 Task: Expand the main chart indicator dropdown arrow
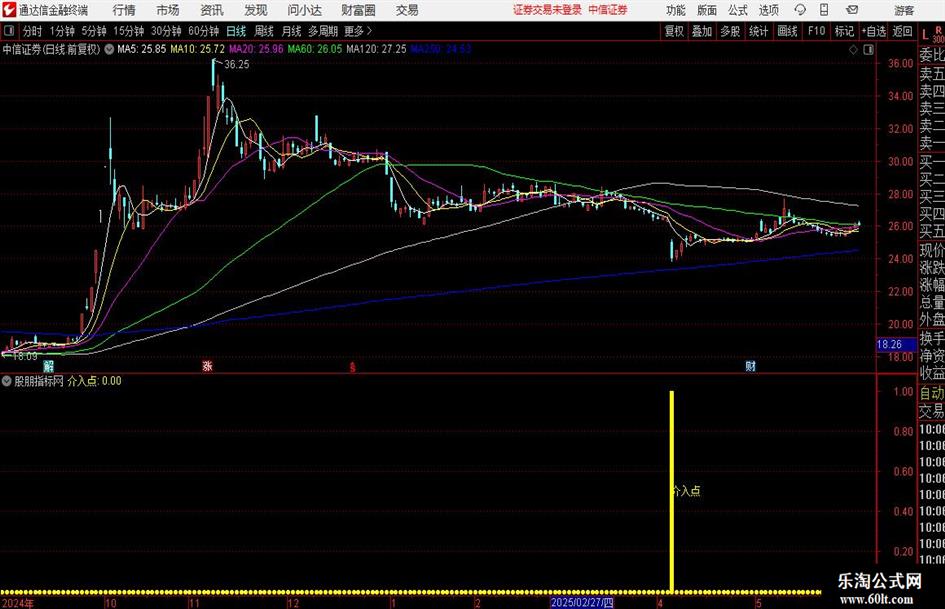click(109, 49)
